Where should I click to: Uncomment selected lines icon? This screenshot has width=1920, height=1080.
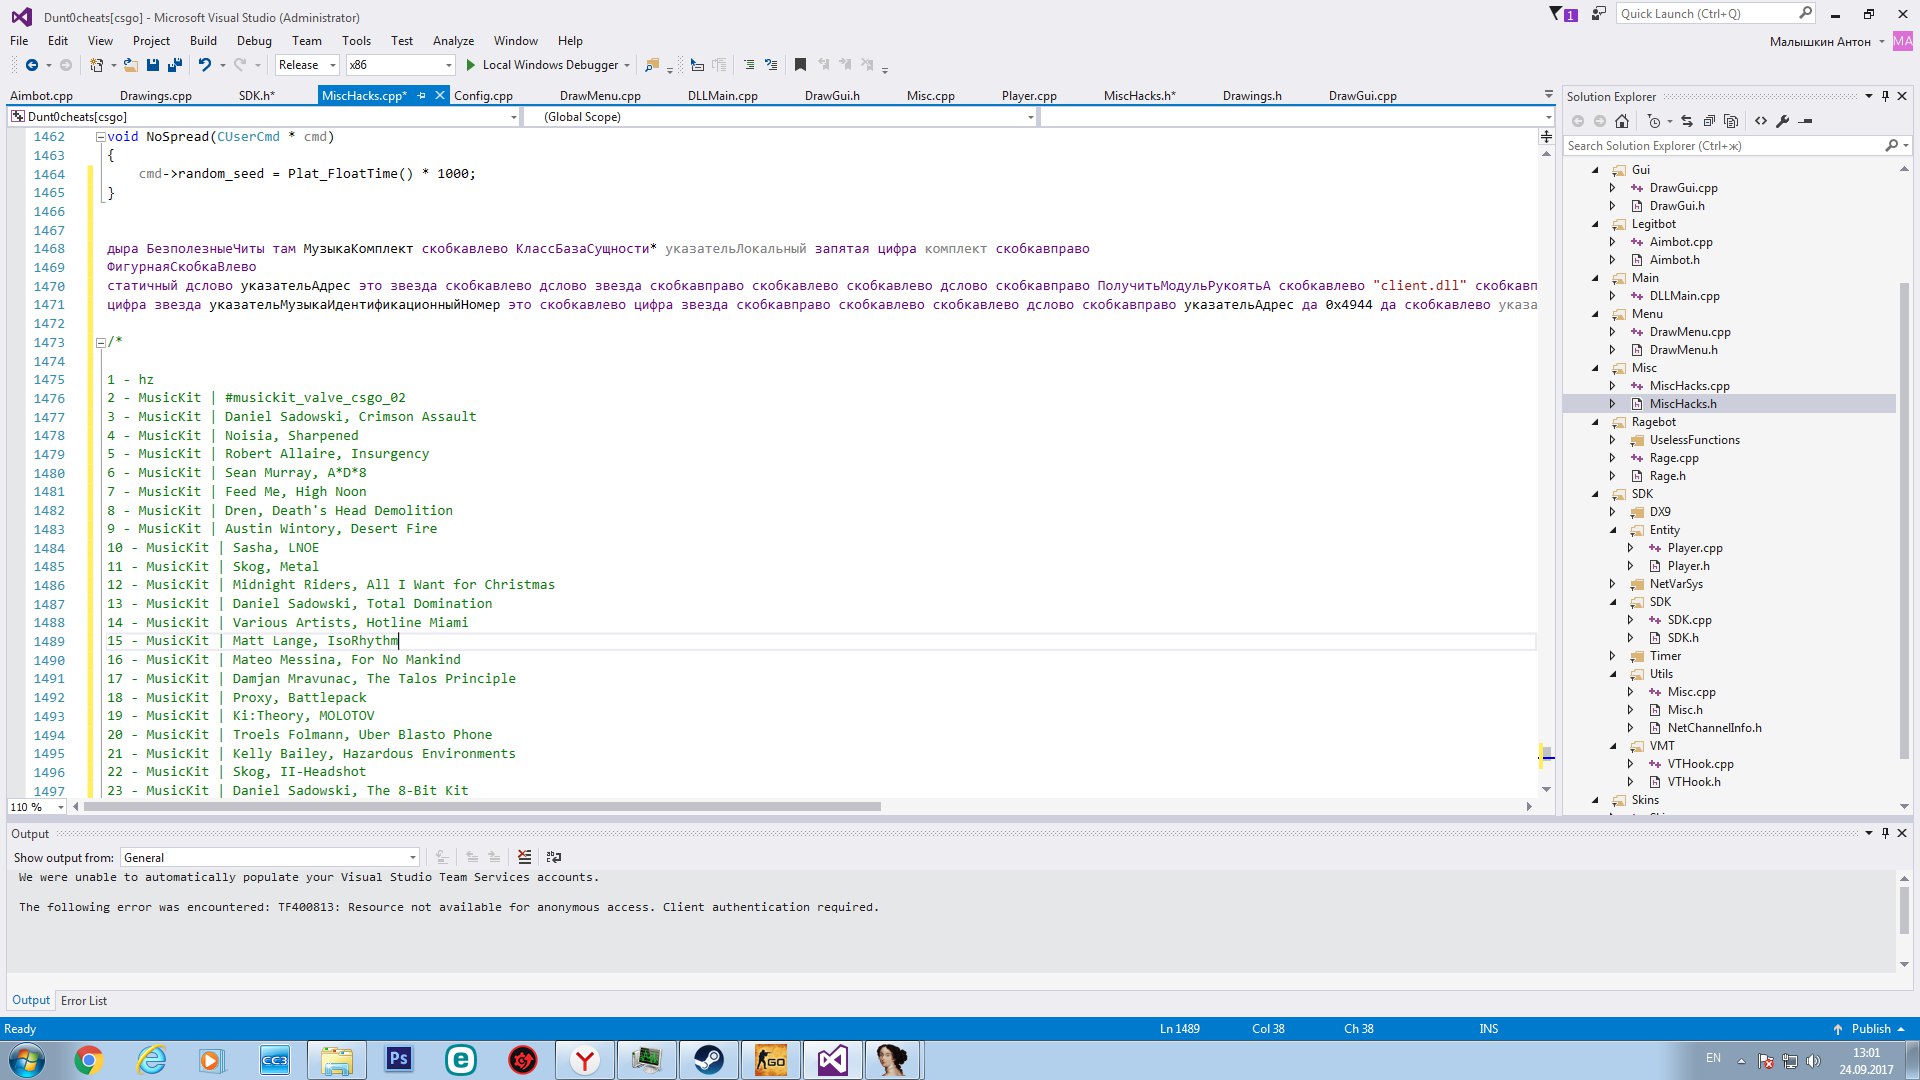pos(771,65)
